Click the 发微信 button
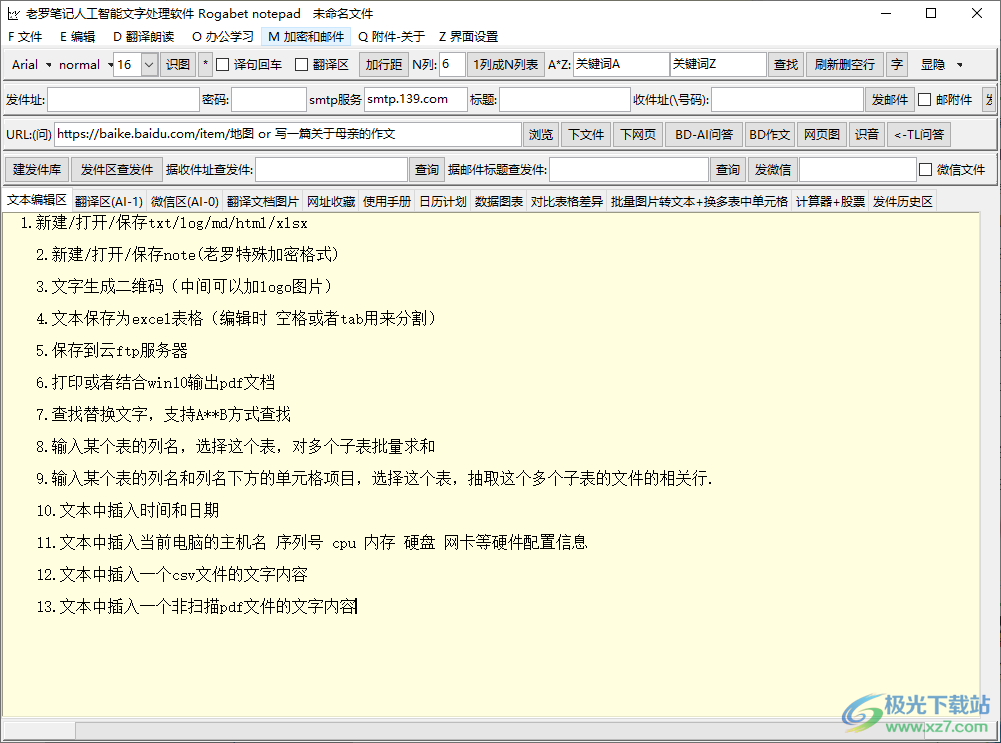This screenshot has height=743, width=1001. click(x=772, y=169)
